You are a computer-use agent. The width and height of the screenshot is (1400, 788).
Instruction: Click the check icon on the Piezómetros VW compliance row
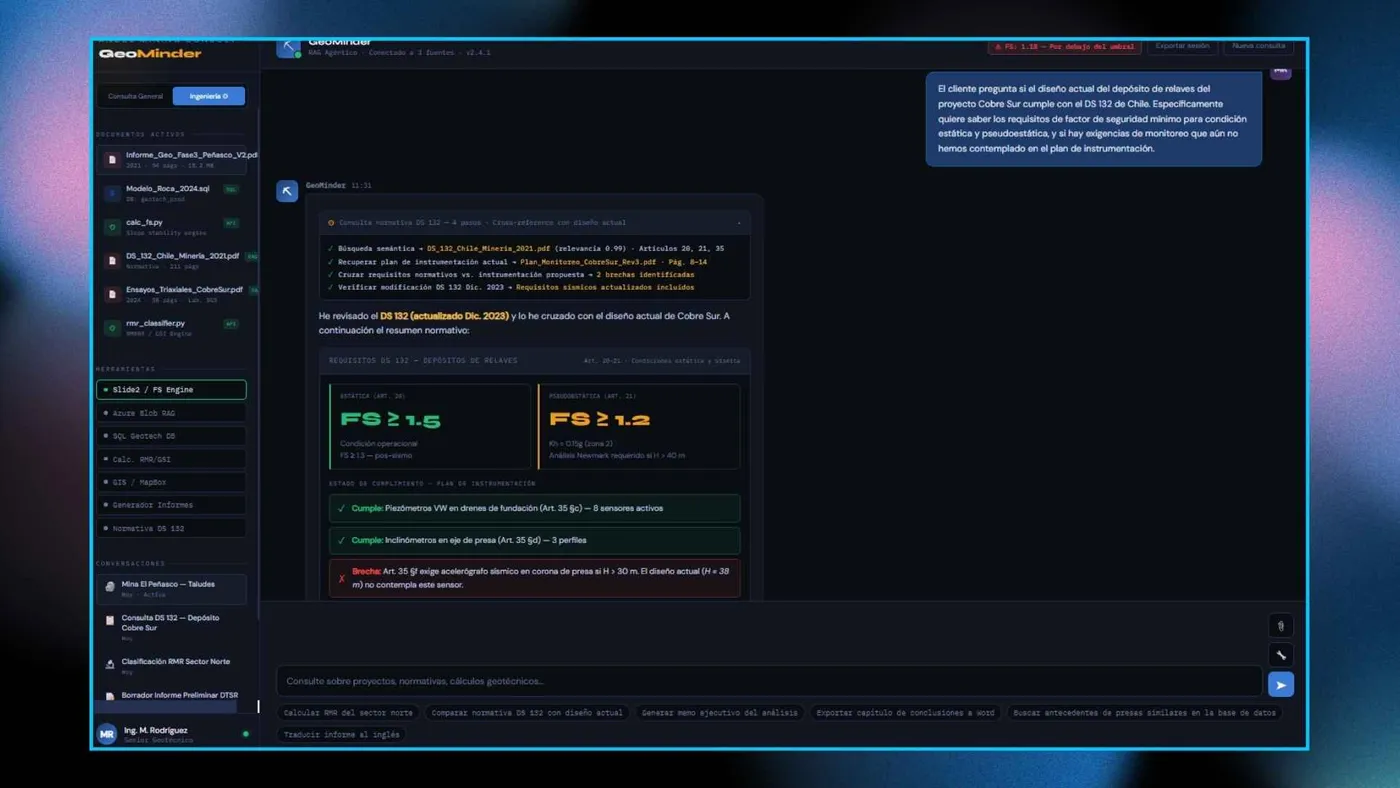[342, 508]
